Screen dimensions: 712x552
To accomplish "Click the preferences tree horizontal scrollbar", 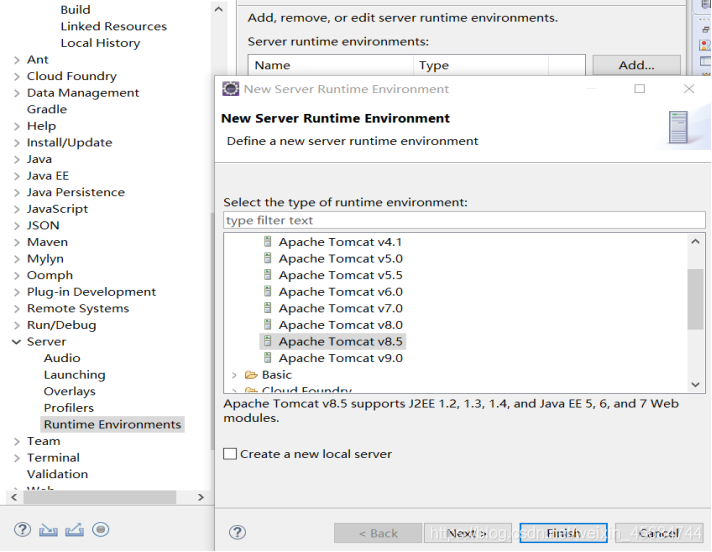I will pyautogui.click(x=100, y=497).
